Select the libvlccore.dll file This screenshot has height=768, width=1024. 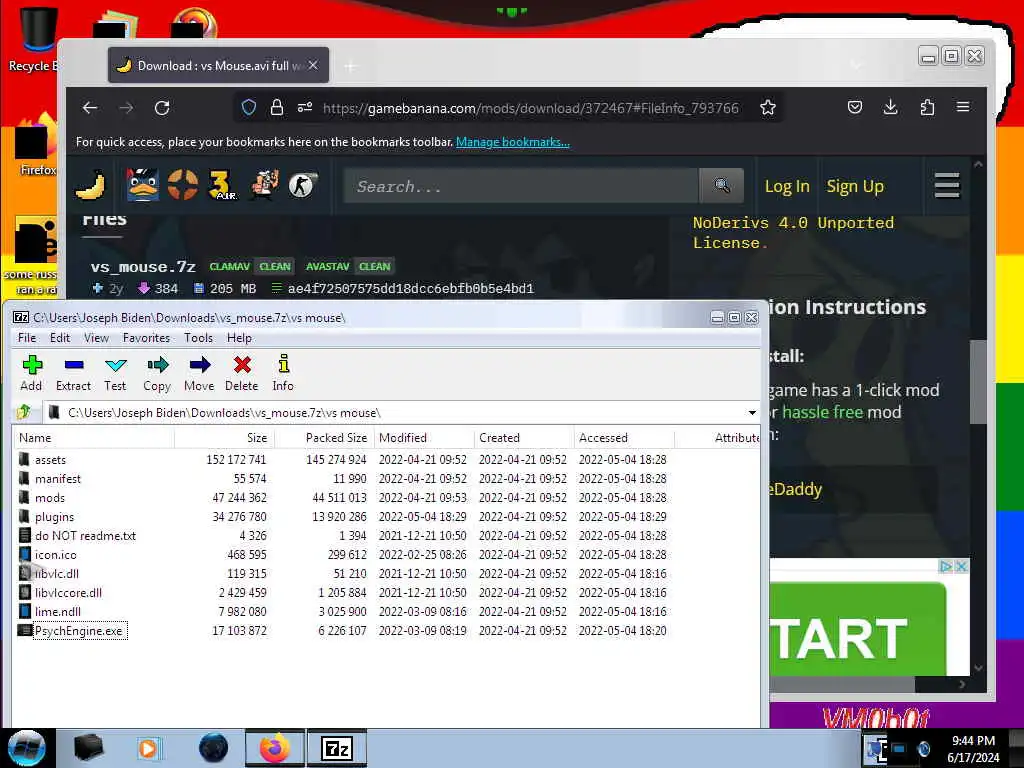click(68, 592)
